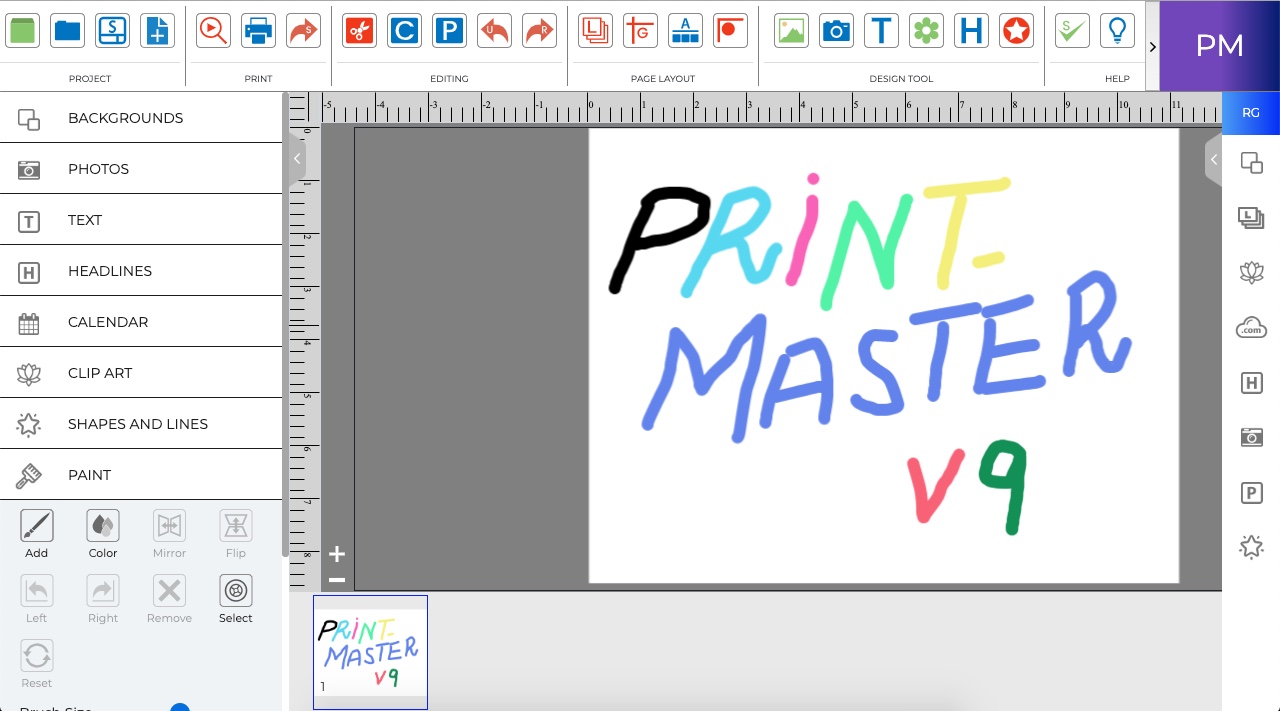Open the Headlines panel
The image size is (1280, 711).
(x=141, y=271)
